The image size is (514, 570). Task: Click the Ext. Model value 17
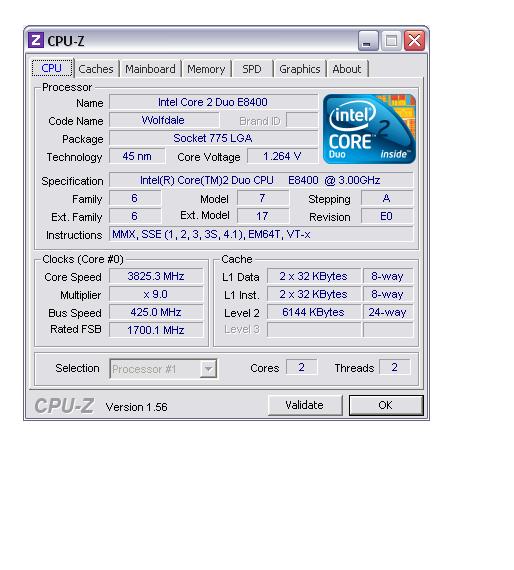coord(263,216)
